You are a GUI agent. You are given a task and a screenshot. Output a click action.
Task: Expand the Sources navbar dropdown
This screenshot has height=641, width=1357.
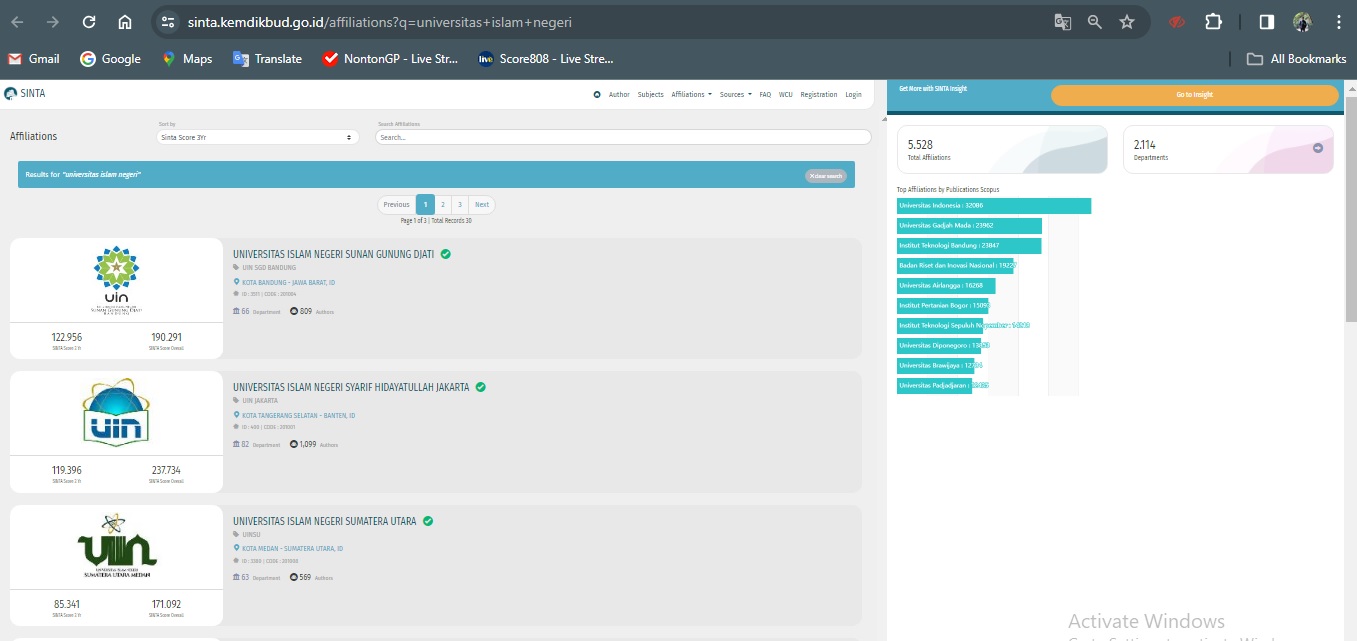click(735, 95)
